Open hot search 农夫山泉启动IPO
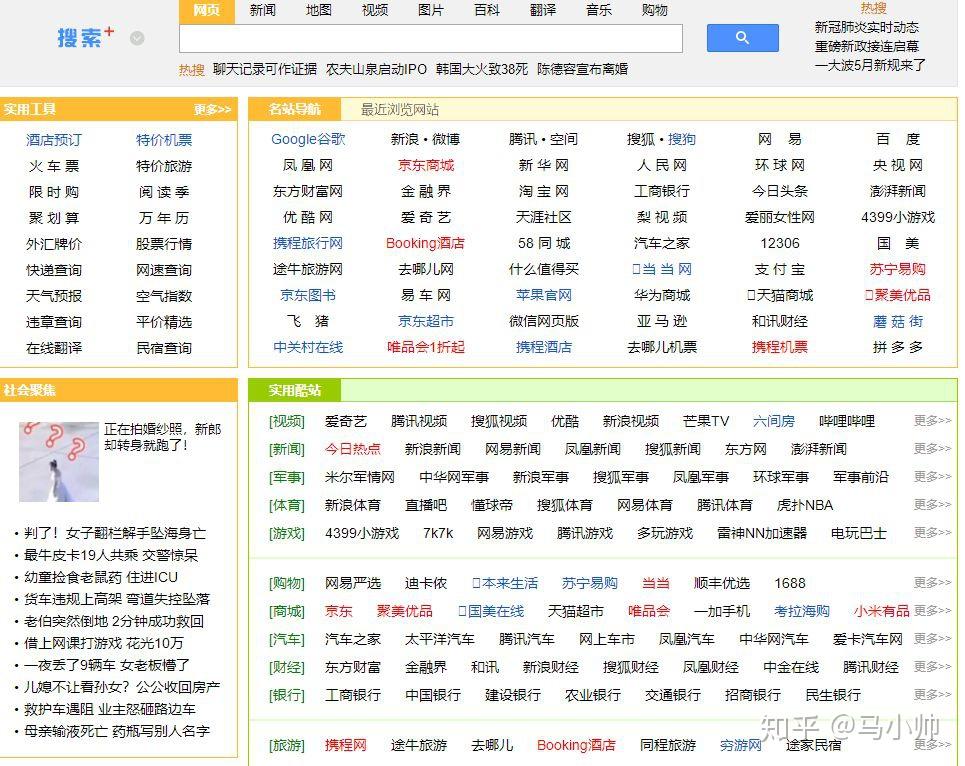This screenshot has height=766, width=965. [377, 69]
